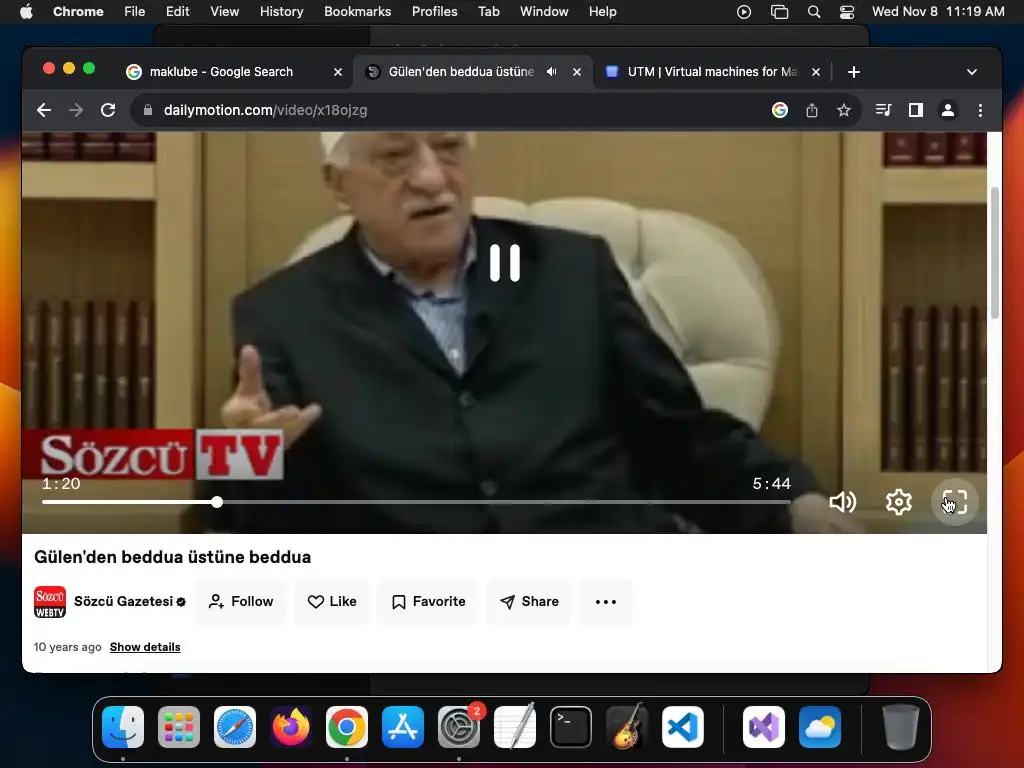Open Chrome three-dot menu
Image resolution: width=1024 pixels, height=768 pixels.
[980, 110]
